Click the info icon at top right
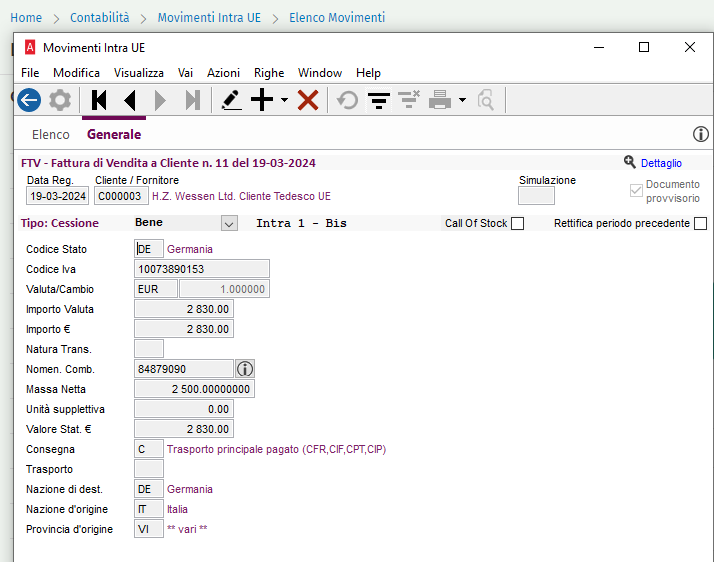714x562 pixels. click(701, 134)
